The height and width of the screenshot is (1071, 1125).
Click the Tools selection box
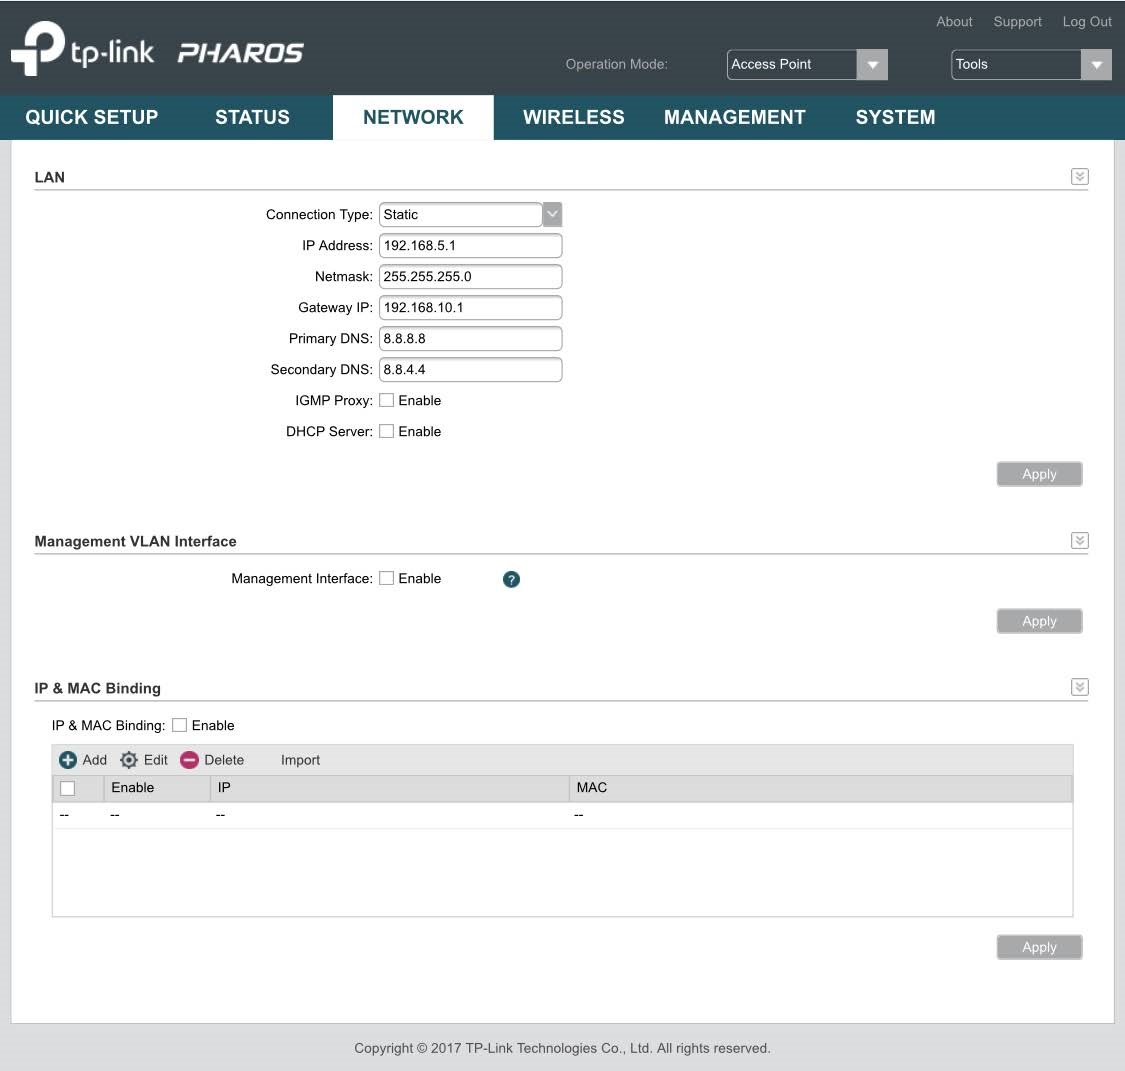point(1016,65)
